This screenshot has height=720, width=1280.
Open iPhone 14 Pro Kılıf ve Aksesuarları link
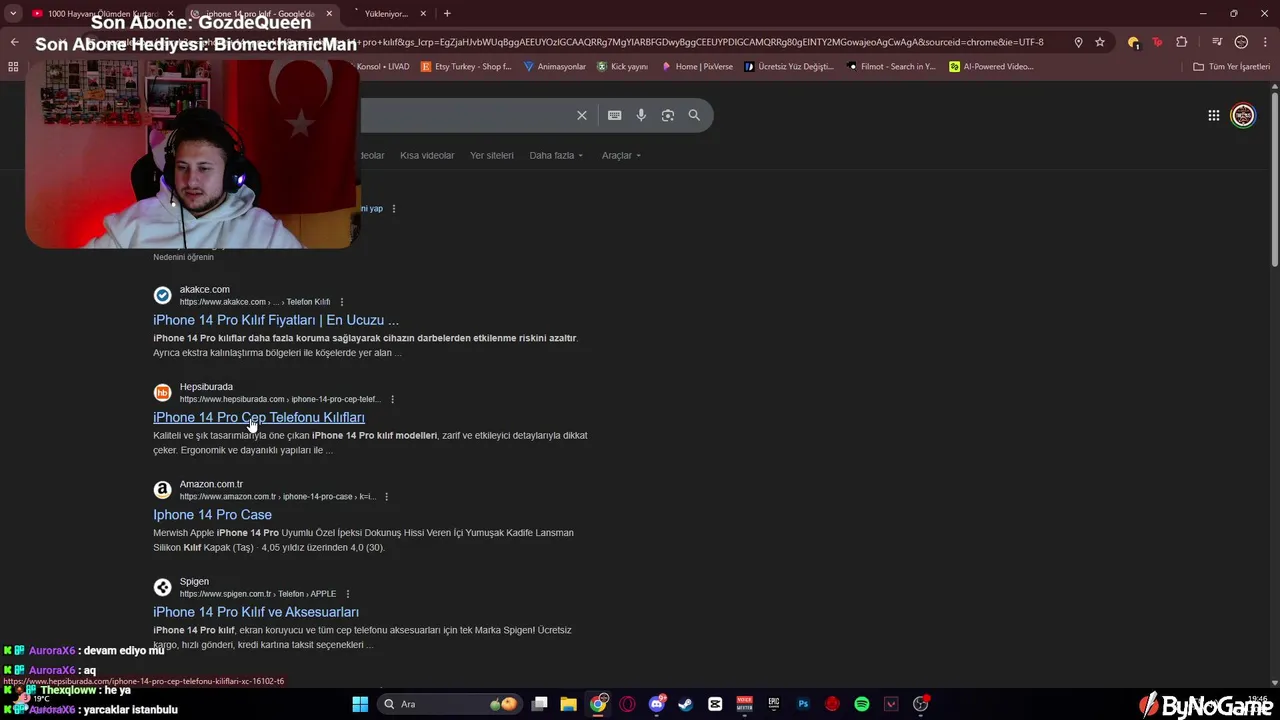click(256, 611)
